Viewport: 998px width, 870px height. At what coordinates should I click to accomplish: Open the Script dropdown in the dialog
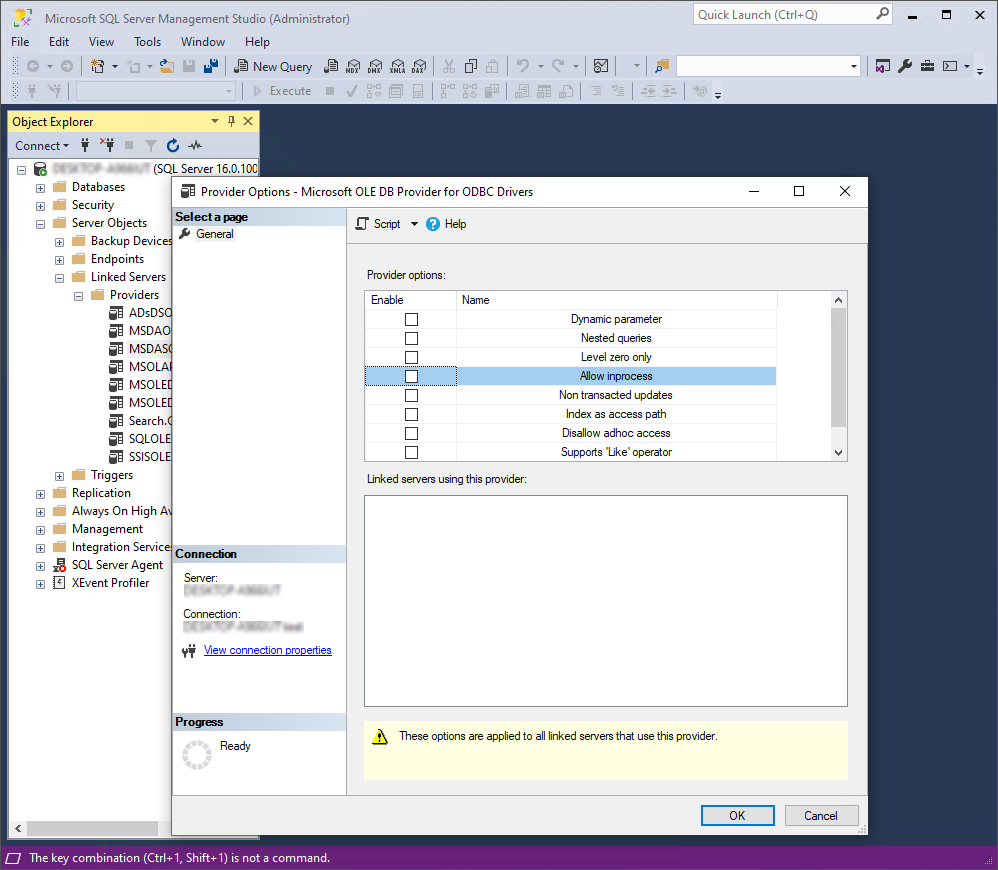pos(414,223)
